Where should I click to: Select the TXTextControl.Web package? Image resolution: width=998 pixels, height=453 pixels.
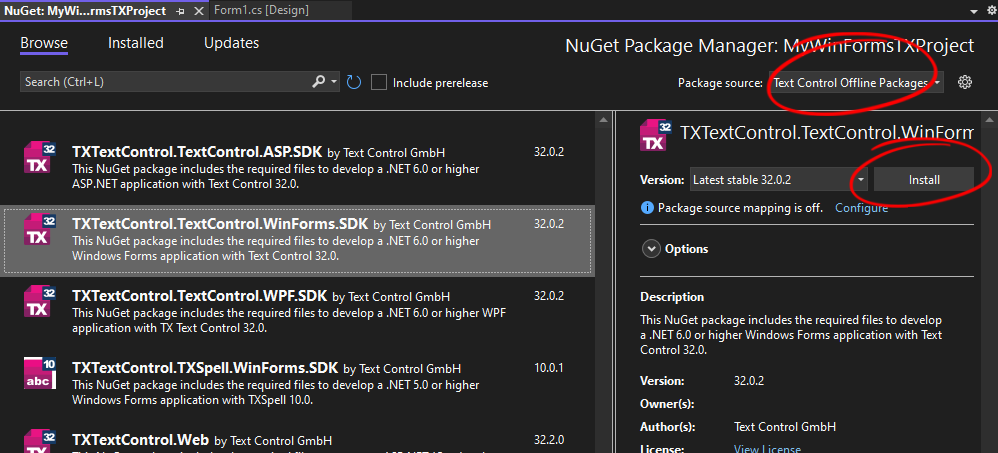(298, 437)
